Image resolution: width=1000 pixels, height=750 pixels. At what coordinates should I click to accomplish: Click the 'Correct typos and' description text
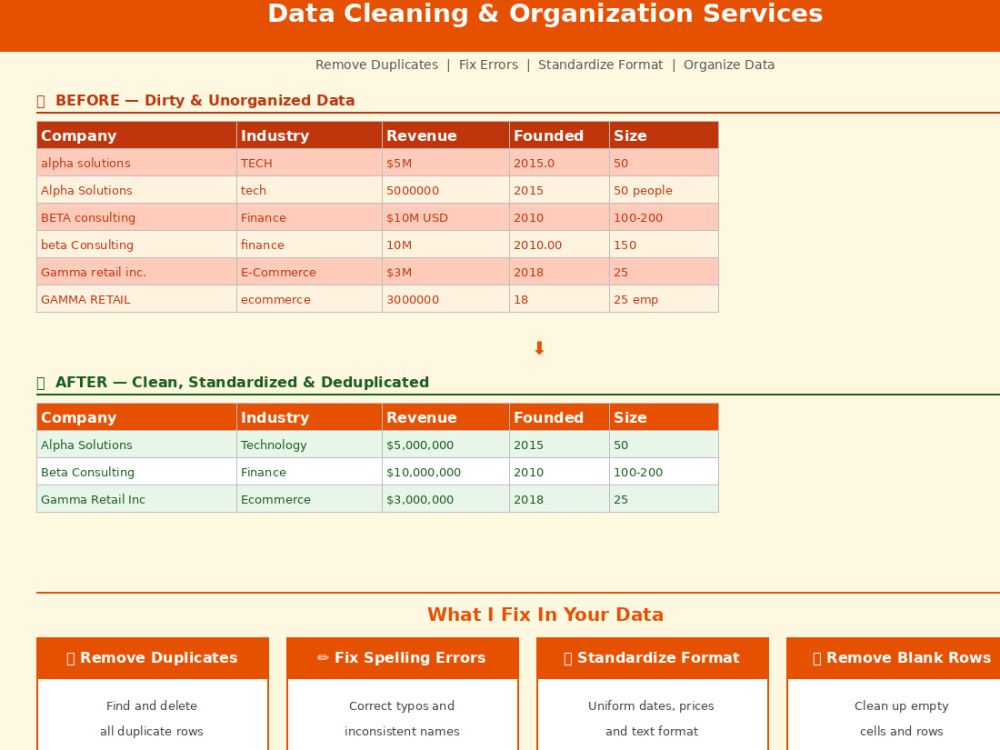[x=402, y=705]
